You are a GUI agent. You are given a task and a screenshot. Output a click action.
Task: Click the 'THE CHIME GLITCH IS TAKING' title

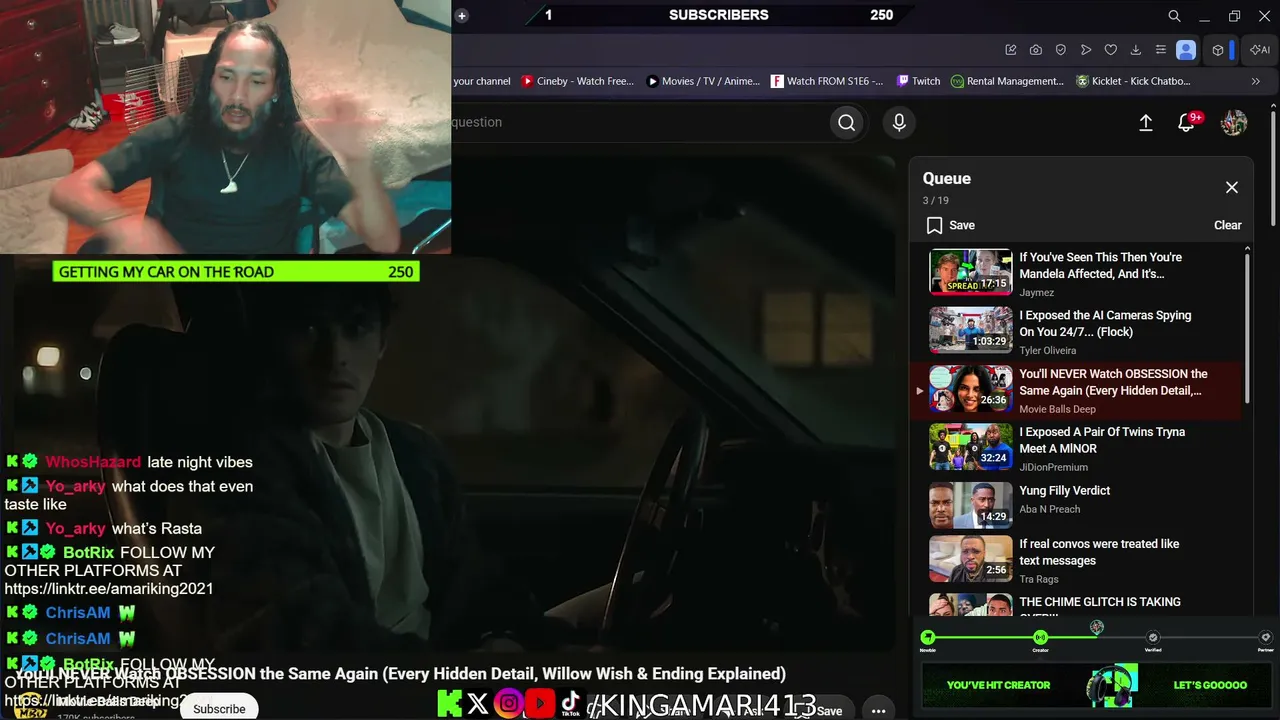[1100, 602]
